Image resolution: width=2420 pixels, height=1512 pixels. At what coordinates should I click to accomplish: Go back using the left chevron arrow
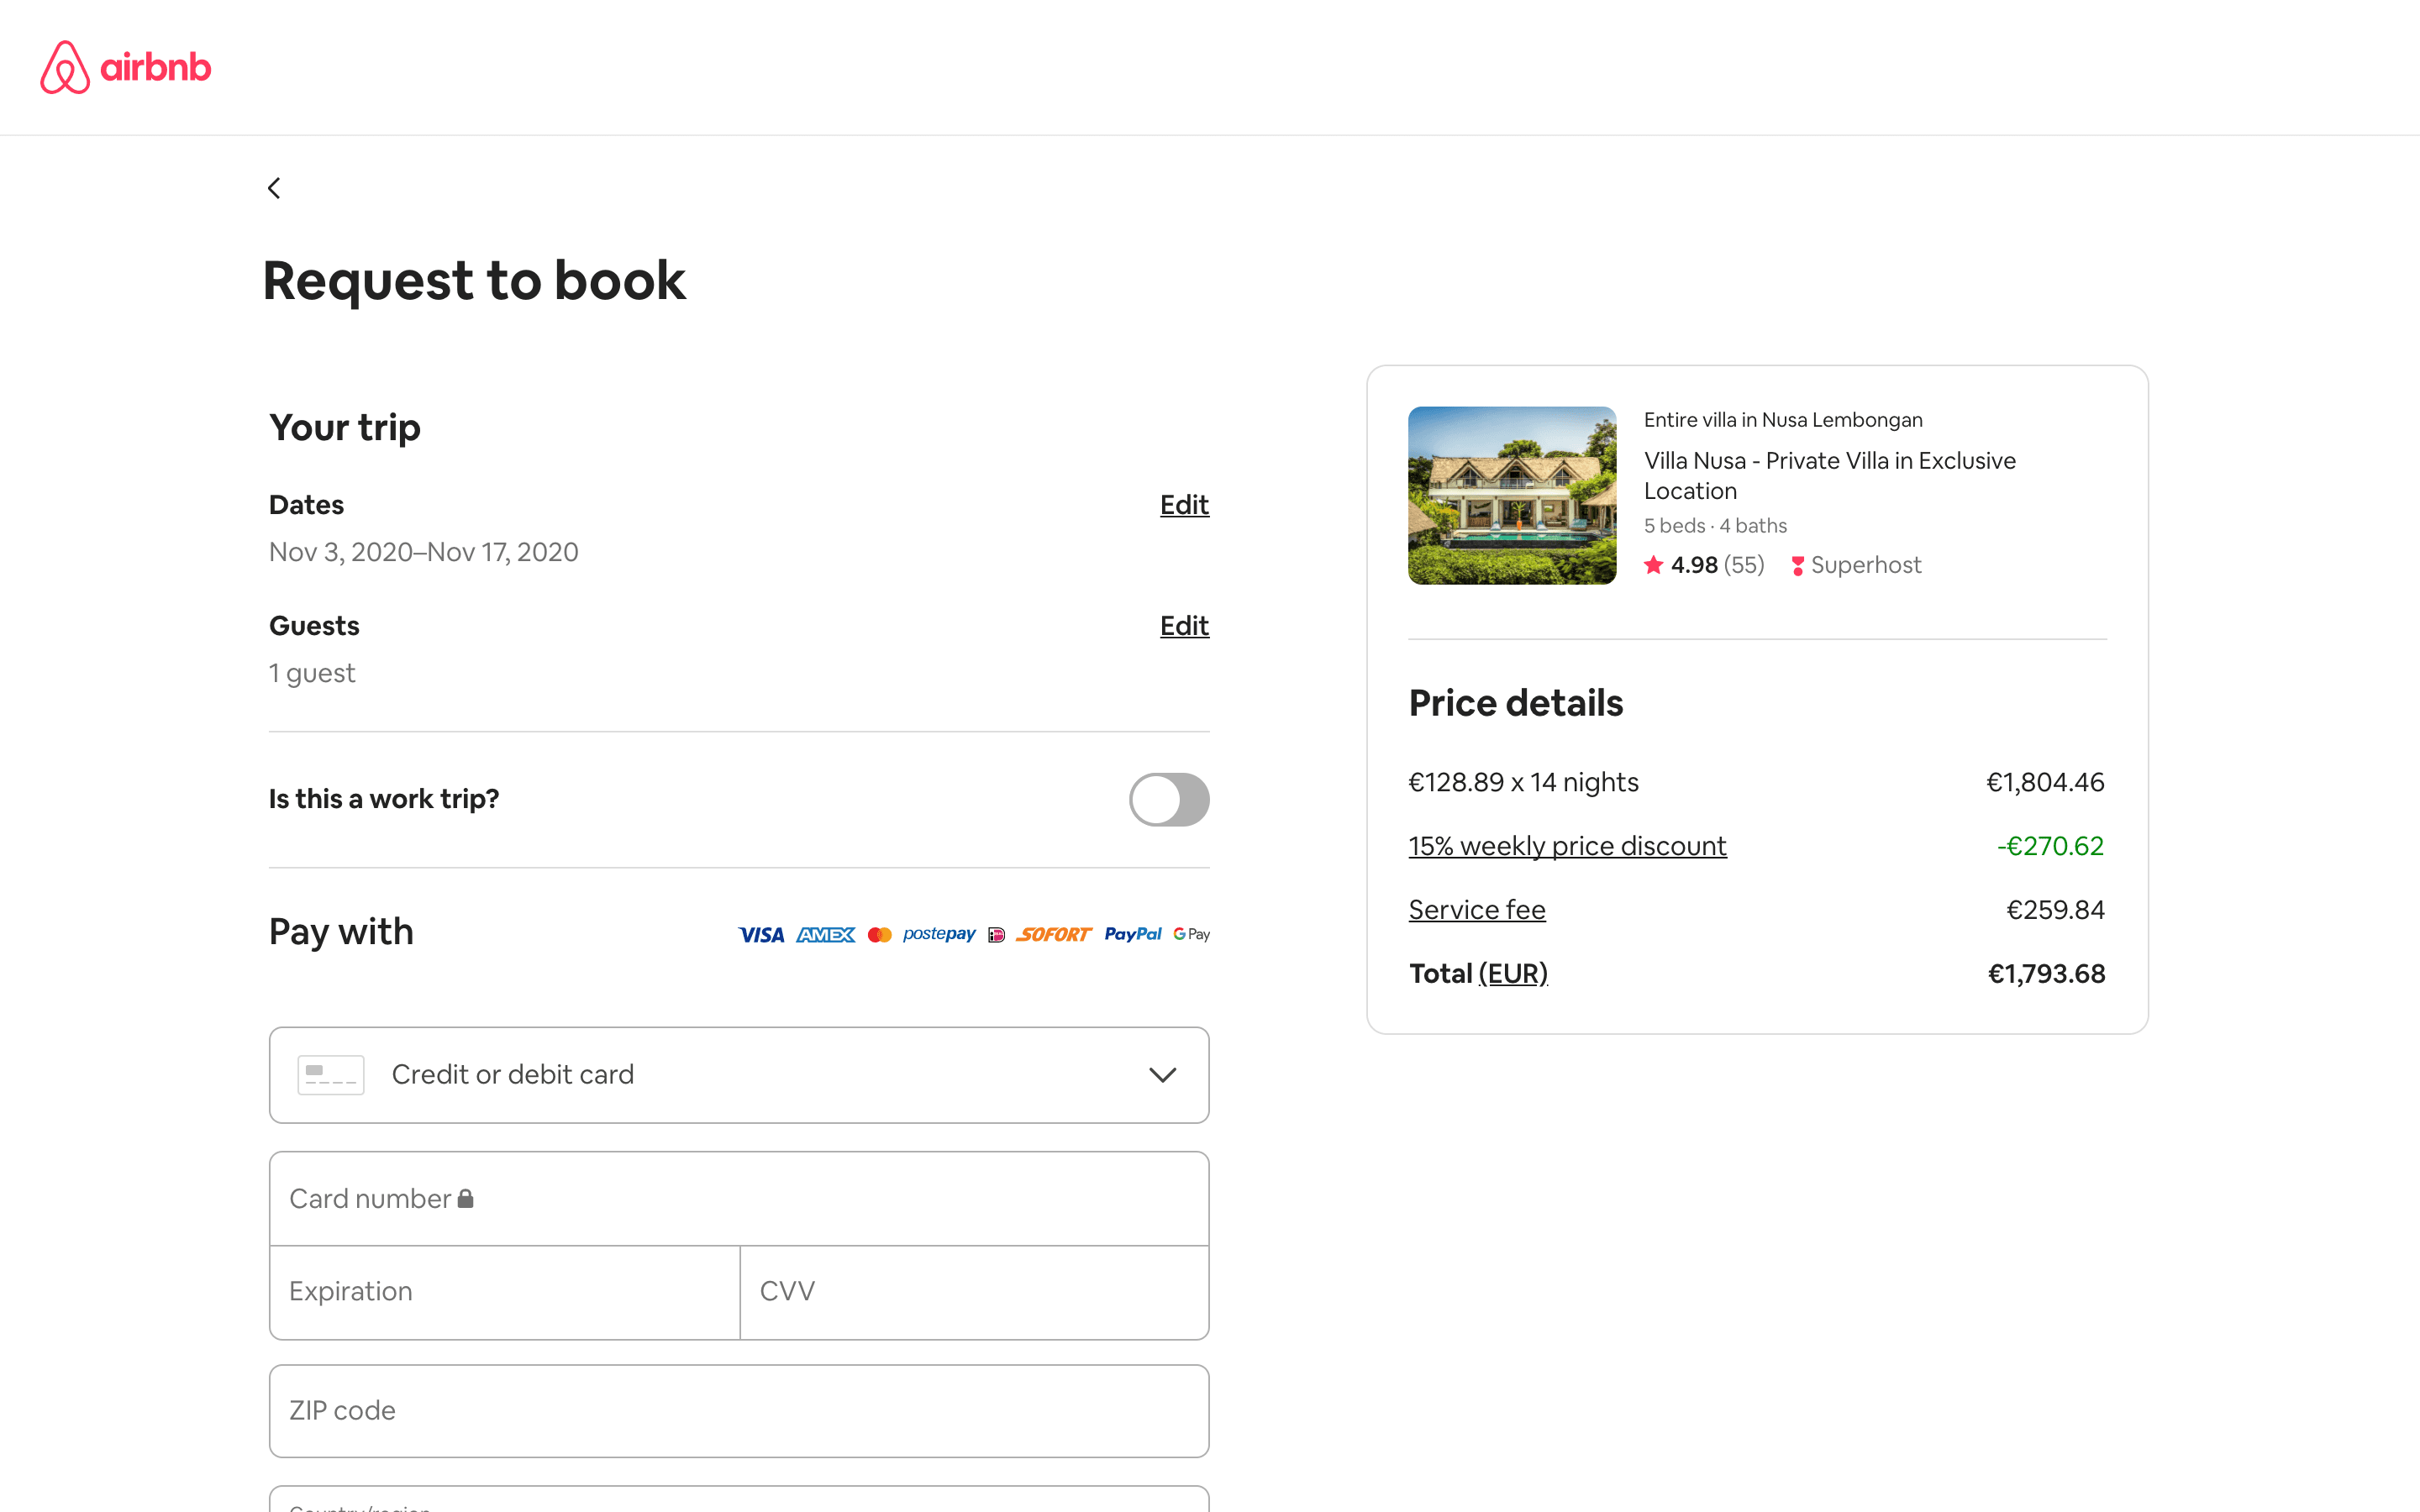click(x=274, y=188)
